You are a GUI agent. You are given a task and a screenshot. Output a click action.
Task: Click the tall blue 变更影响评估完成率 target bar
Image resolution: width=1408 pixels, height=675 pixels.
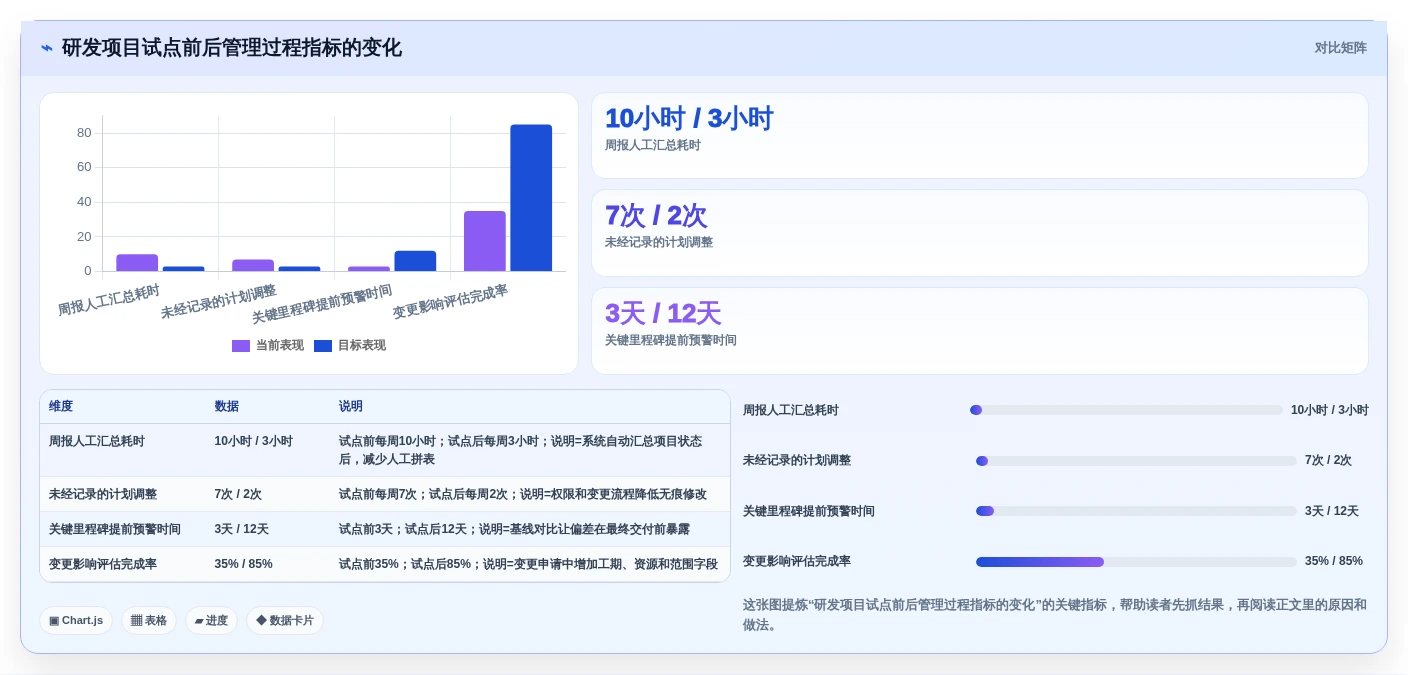pyautogui.click(x=531, y=198)
